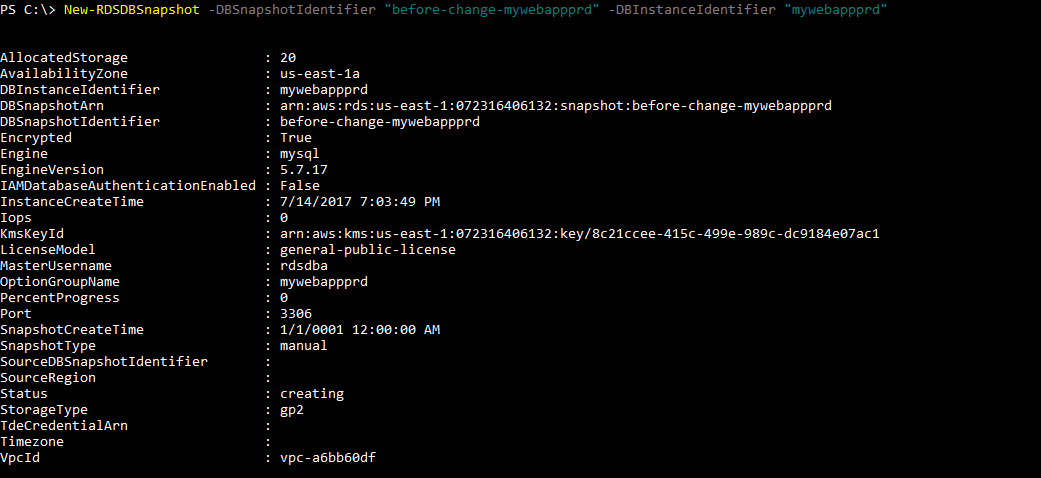This screenshot has height=478, width=1041.
Task: Click the StorageType value gp2
Action: coord(292,410)
